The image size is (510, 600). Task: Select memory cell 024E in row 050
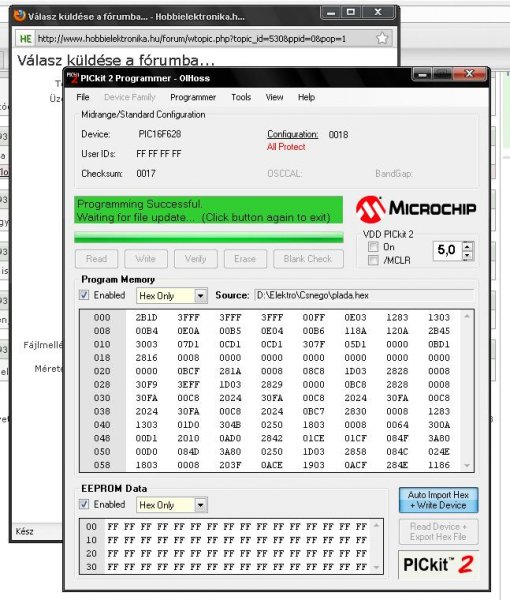(x=439, y=452)
